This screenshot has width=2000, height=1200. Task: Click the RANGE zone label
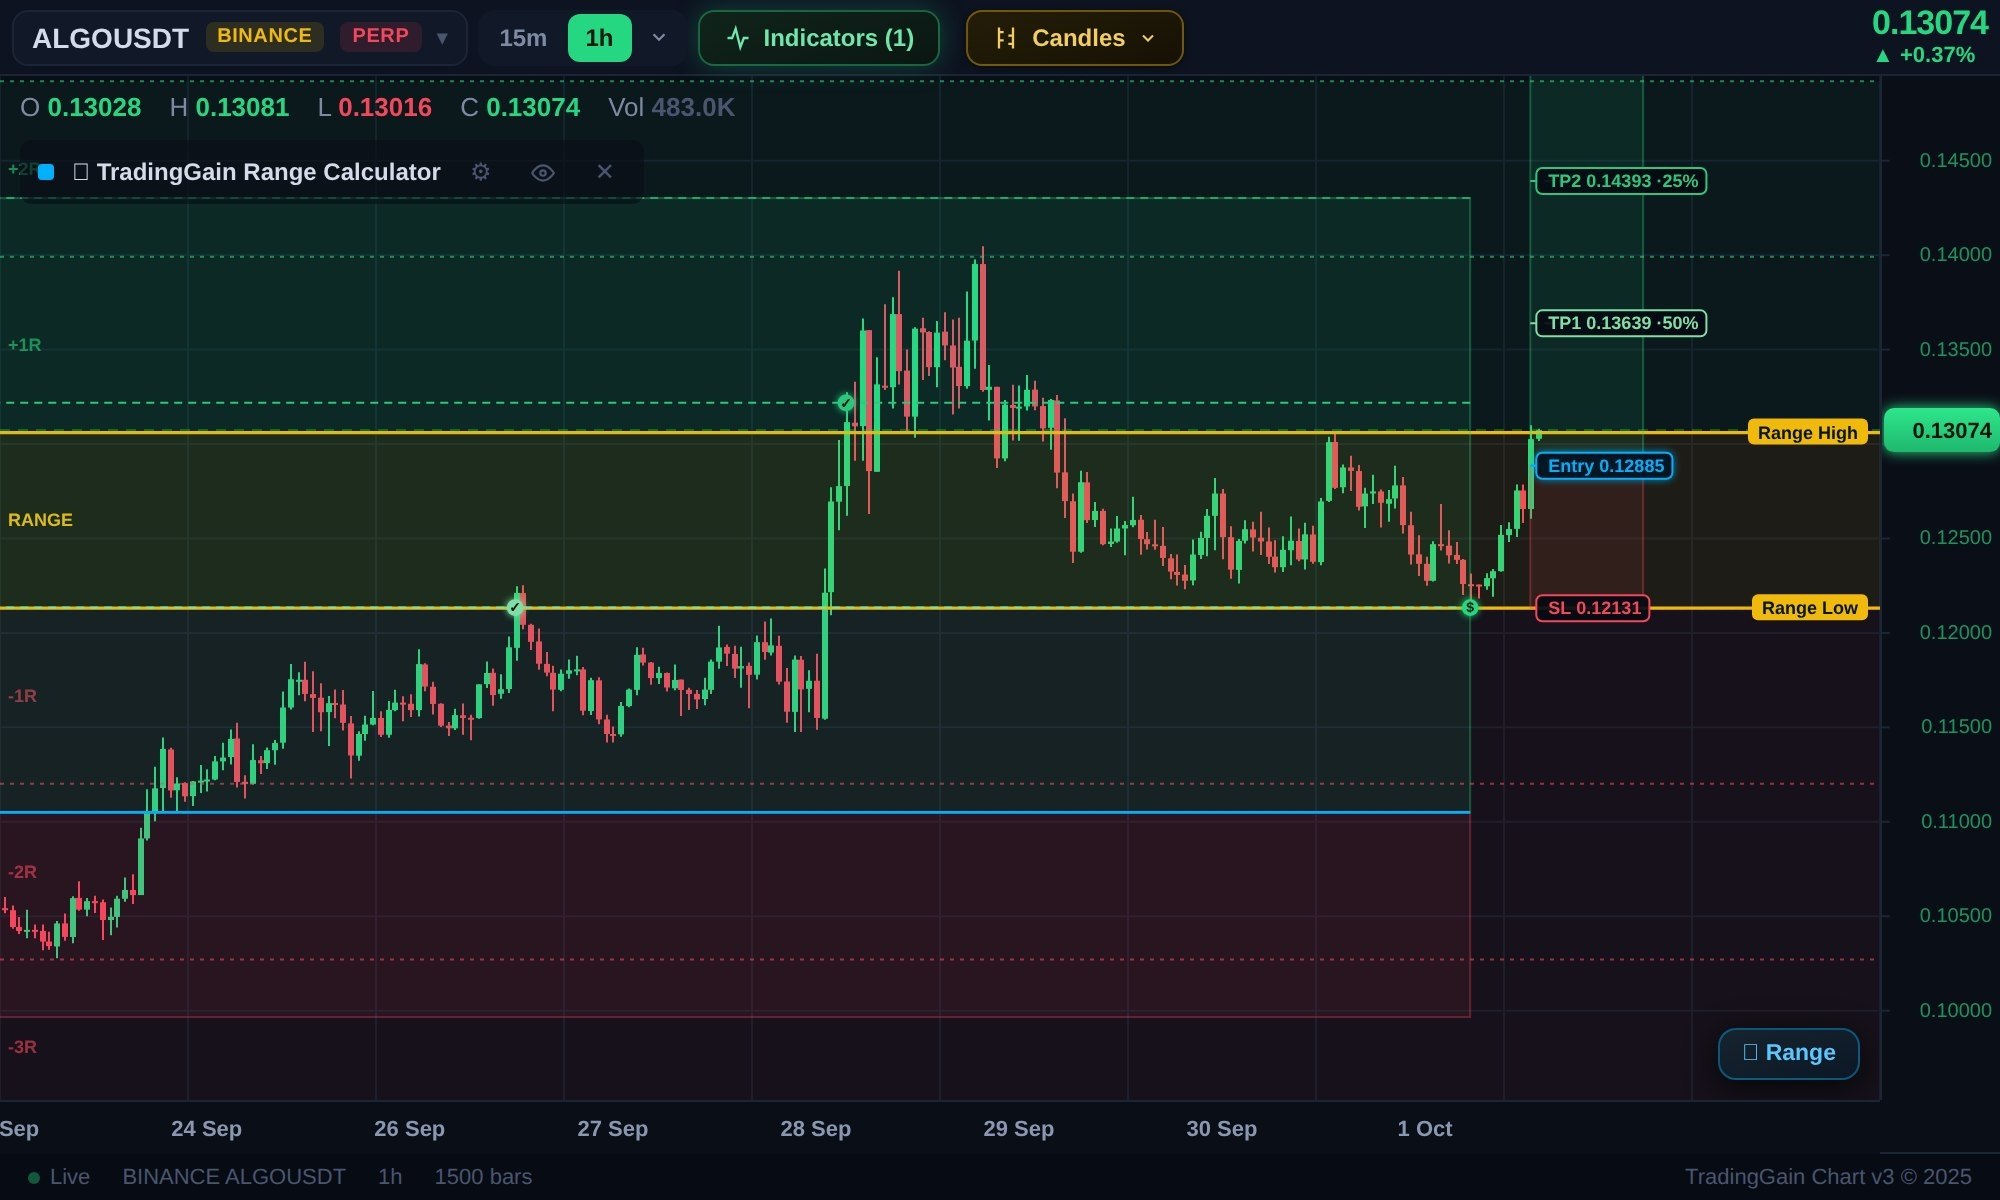pyautogui.click(x=40, y=520)
